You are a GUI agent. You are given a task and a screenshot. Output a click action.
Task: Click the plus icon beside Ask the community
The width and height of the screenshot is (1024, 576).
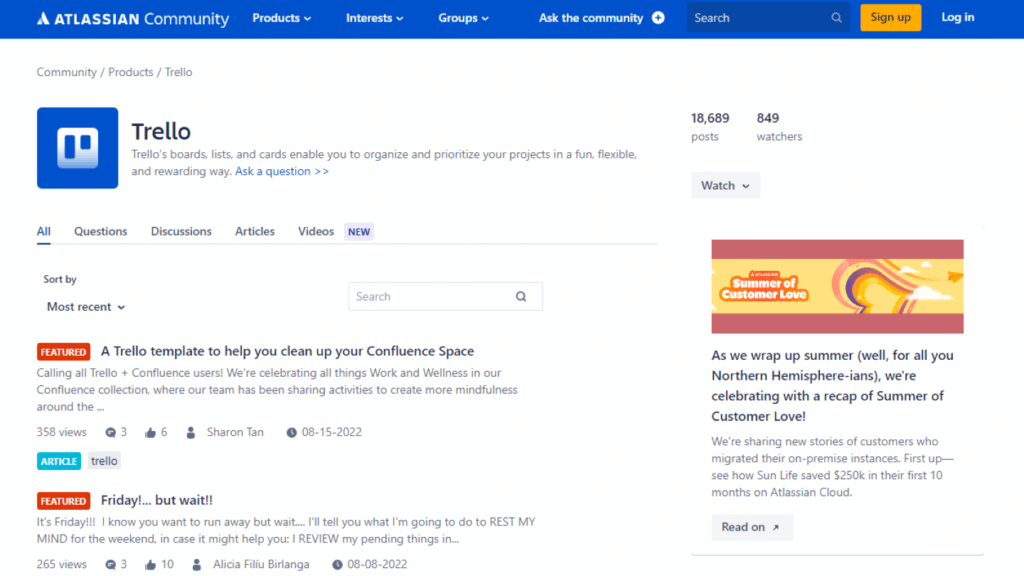pos(659,17)
